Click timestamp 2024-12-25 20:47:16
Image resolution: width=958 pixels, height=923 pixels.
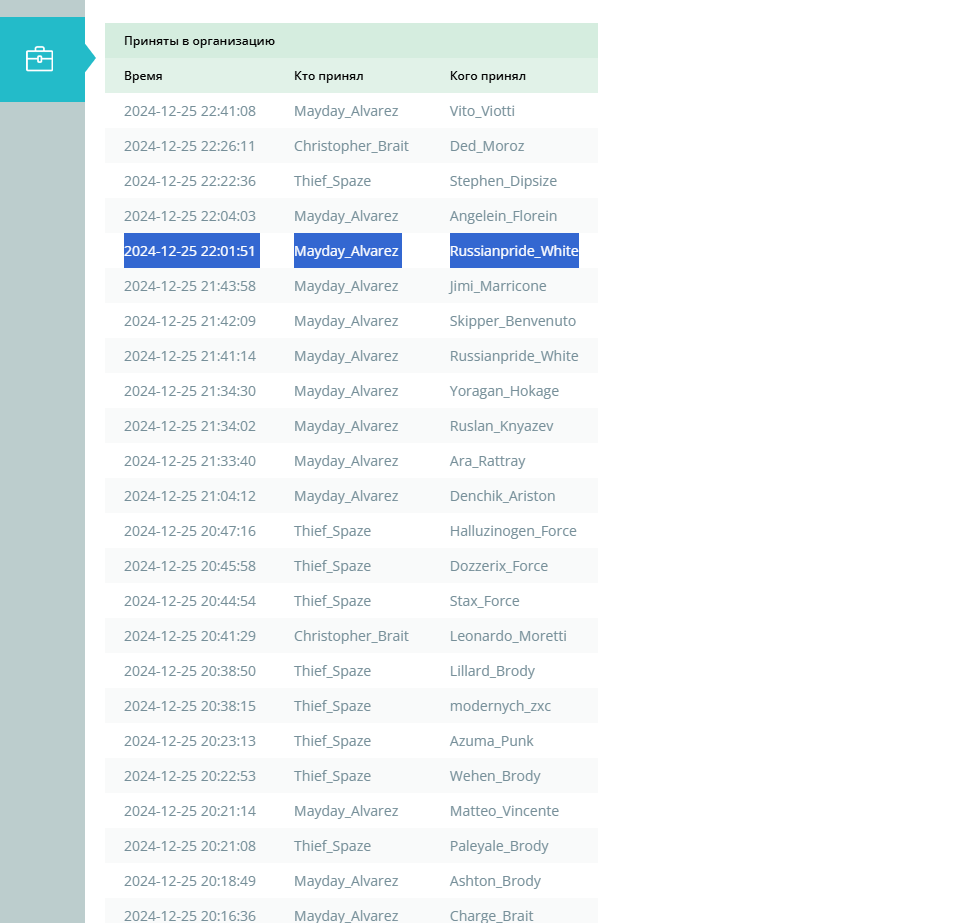(190, 531)
